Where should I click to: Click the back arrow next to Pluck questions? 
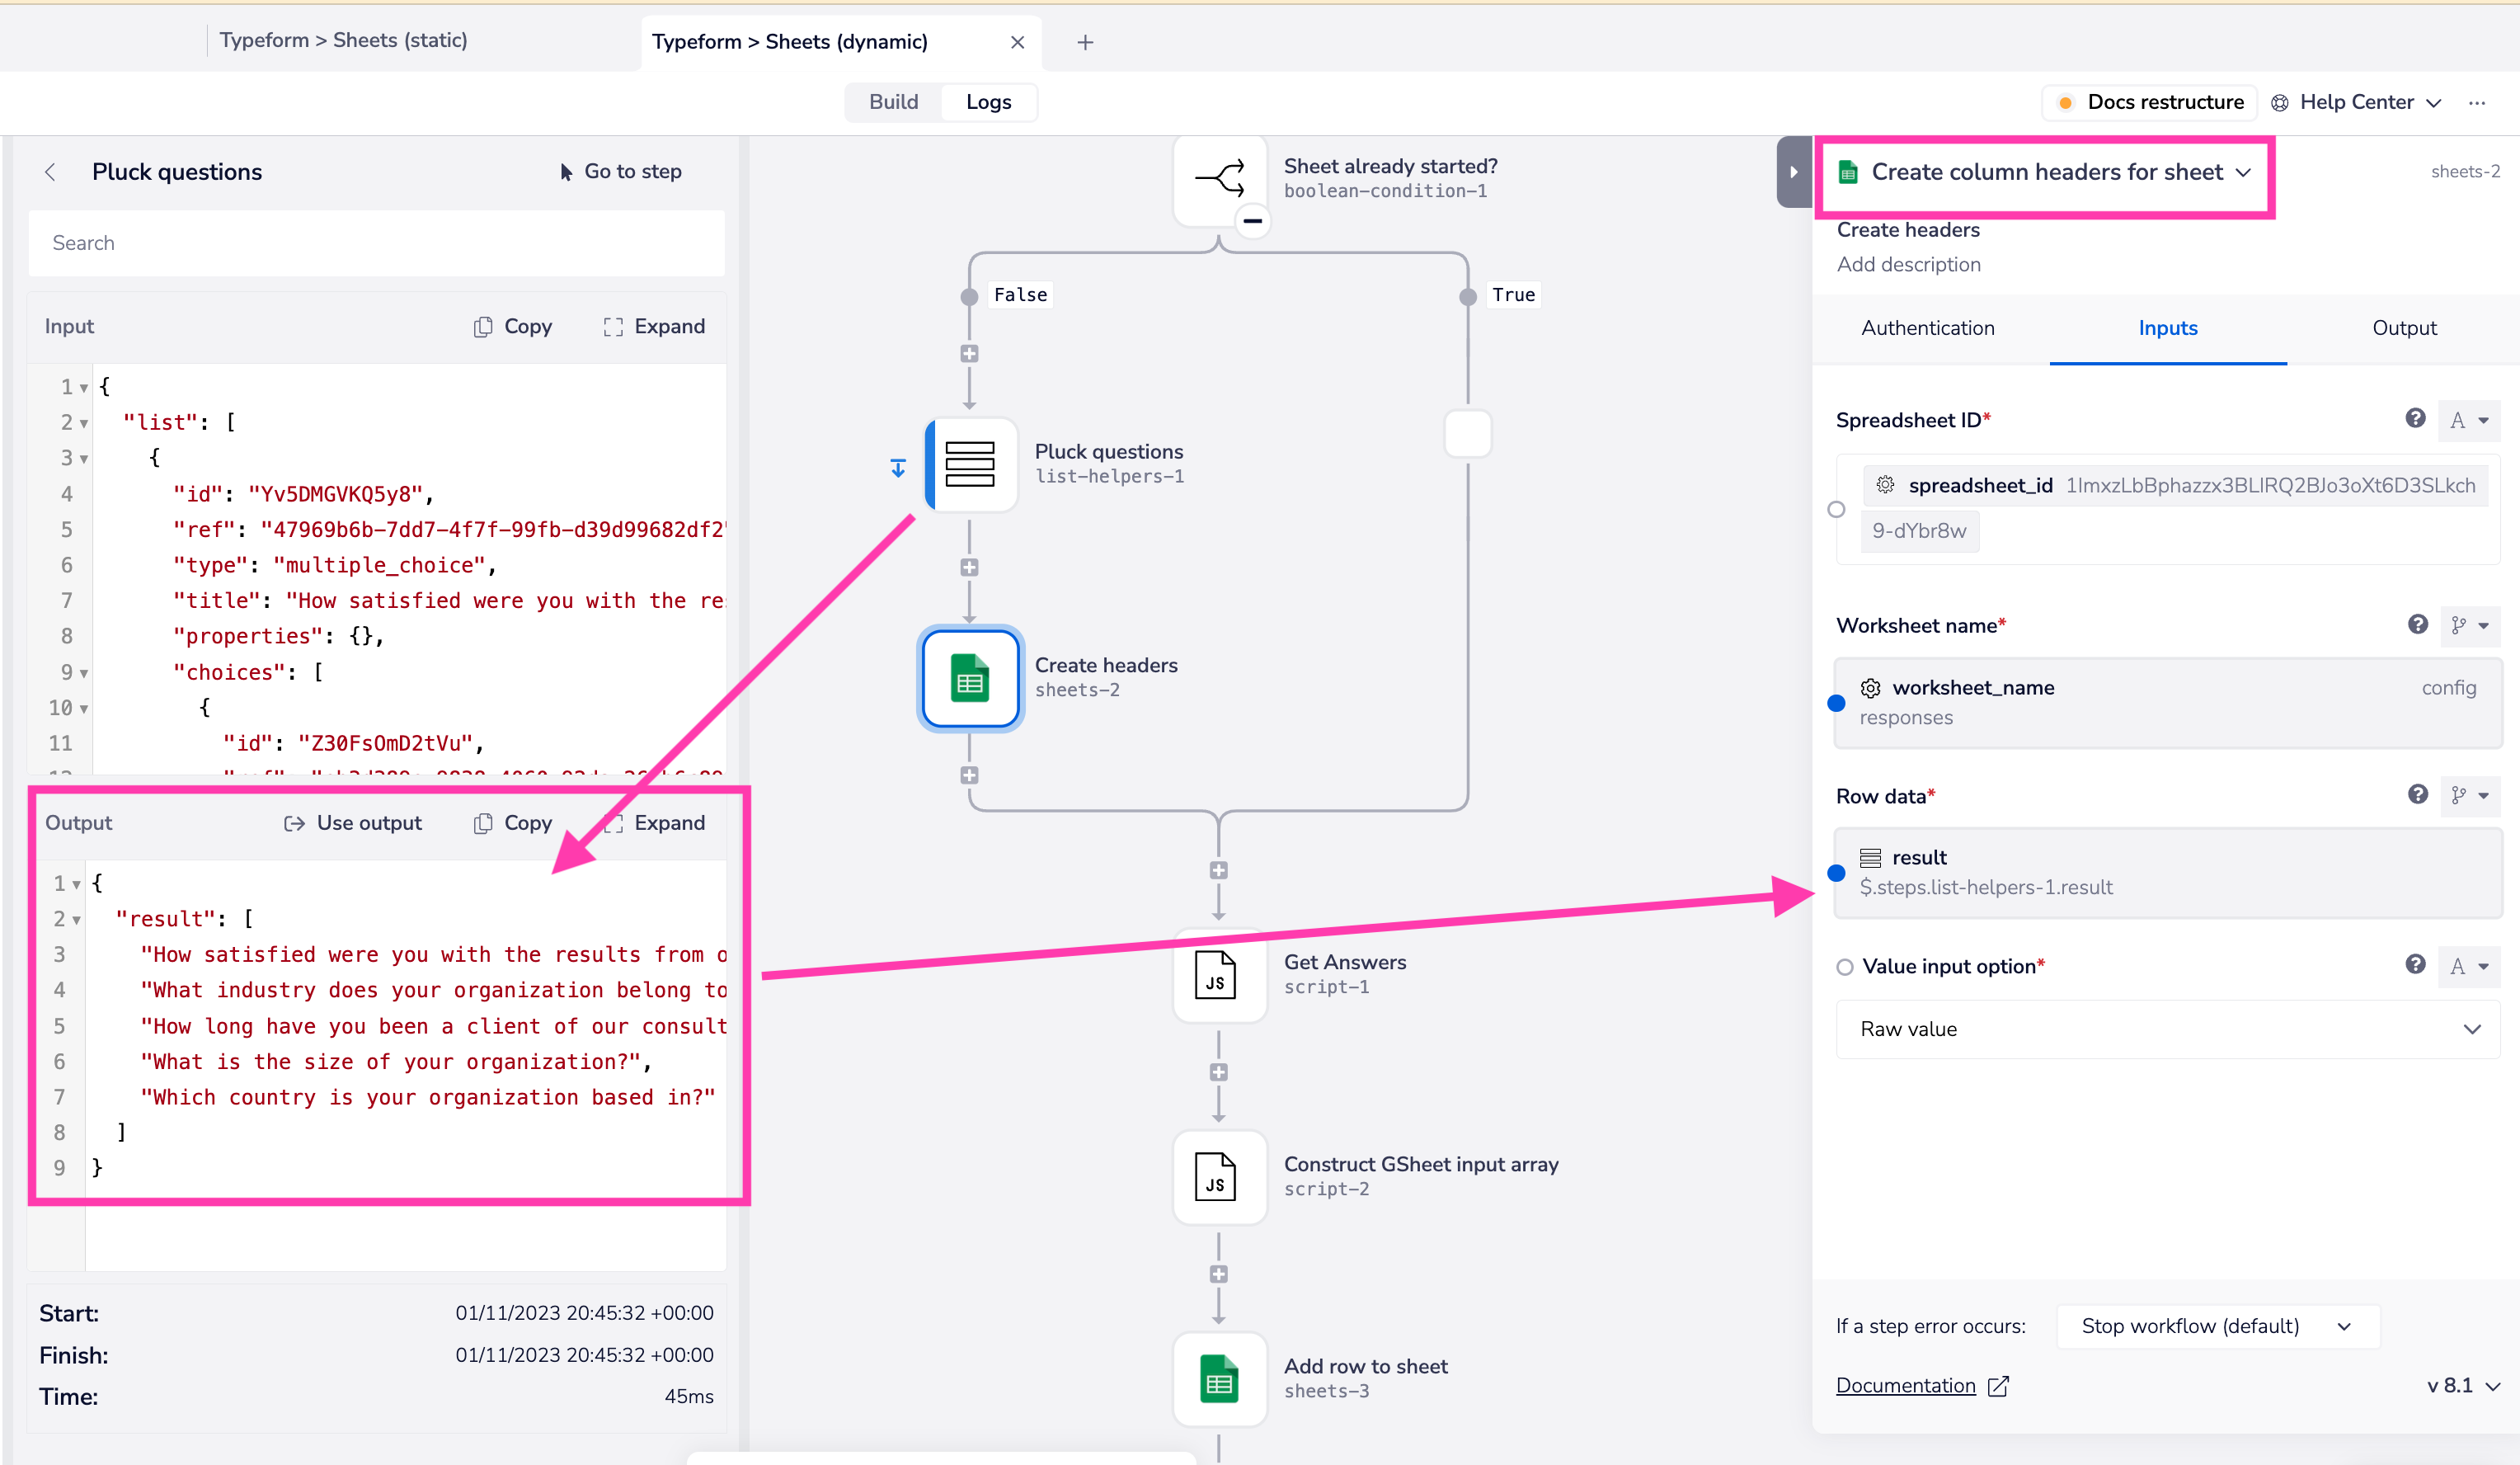click(x=50, y=172)
